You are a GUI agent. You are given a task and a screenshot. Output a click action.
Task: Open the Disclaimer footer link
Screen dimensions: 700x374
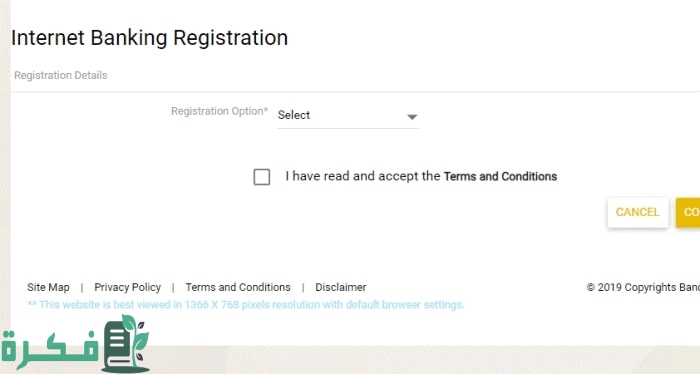(341, 287)
